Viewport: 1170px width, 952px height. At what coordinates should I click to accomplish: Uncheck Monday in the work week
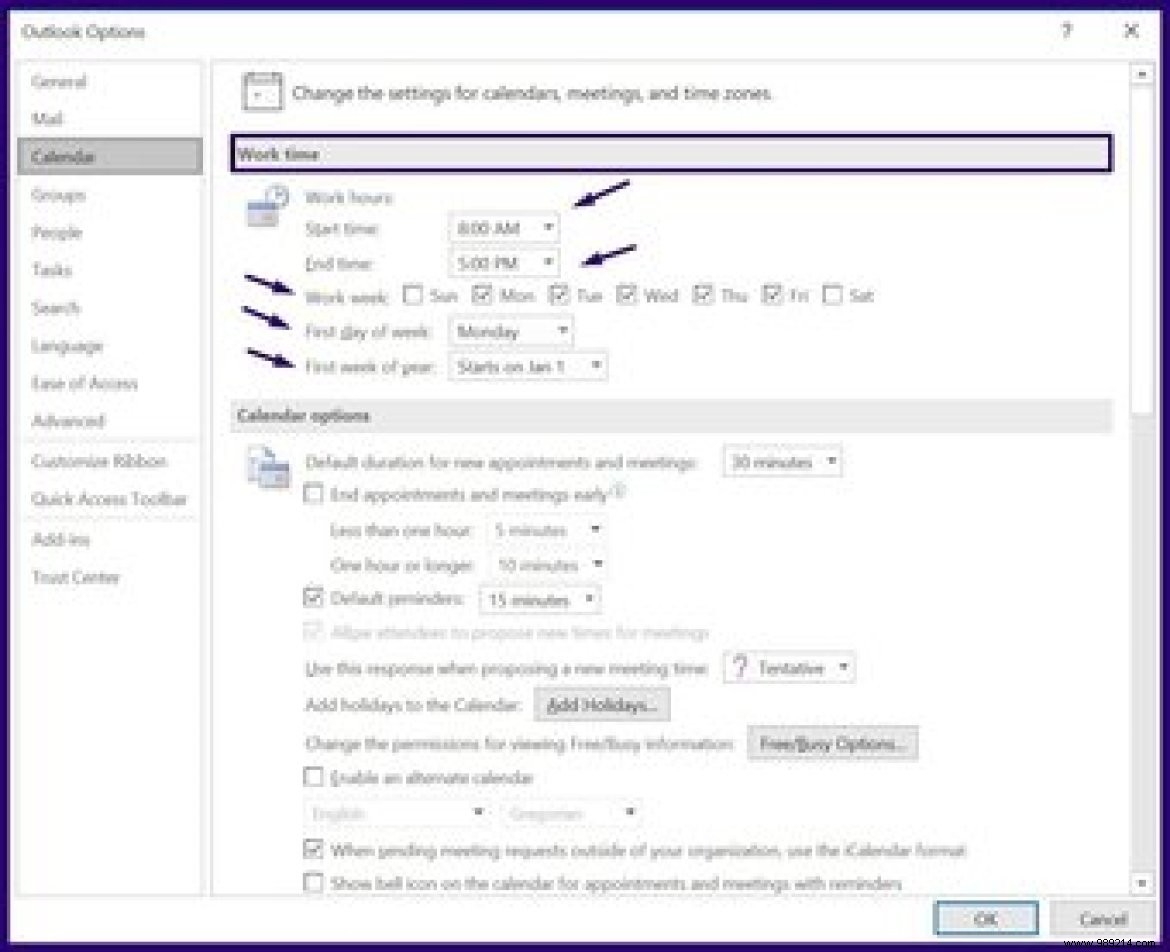click(x=485, y=295)
